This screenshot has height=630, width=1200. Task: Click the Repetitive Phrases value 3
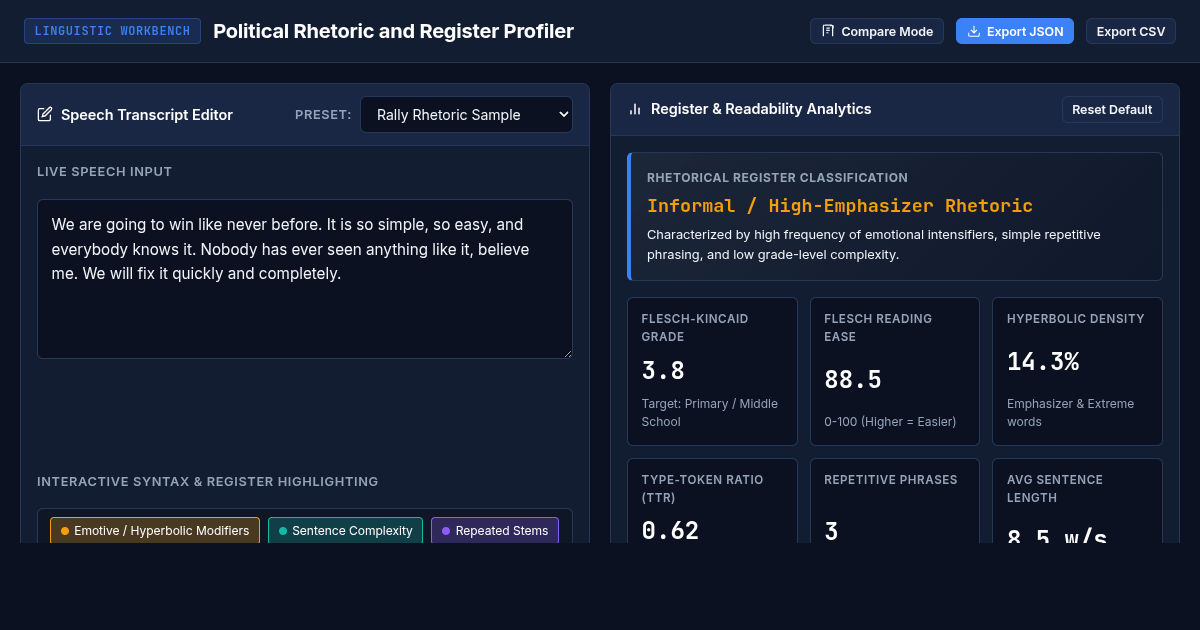click(831, 531)
